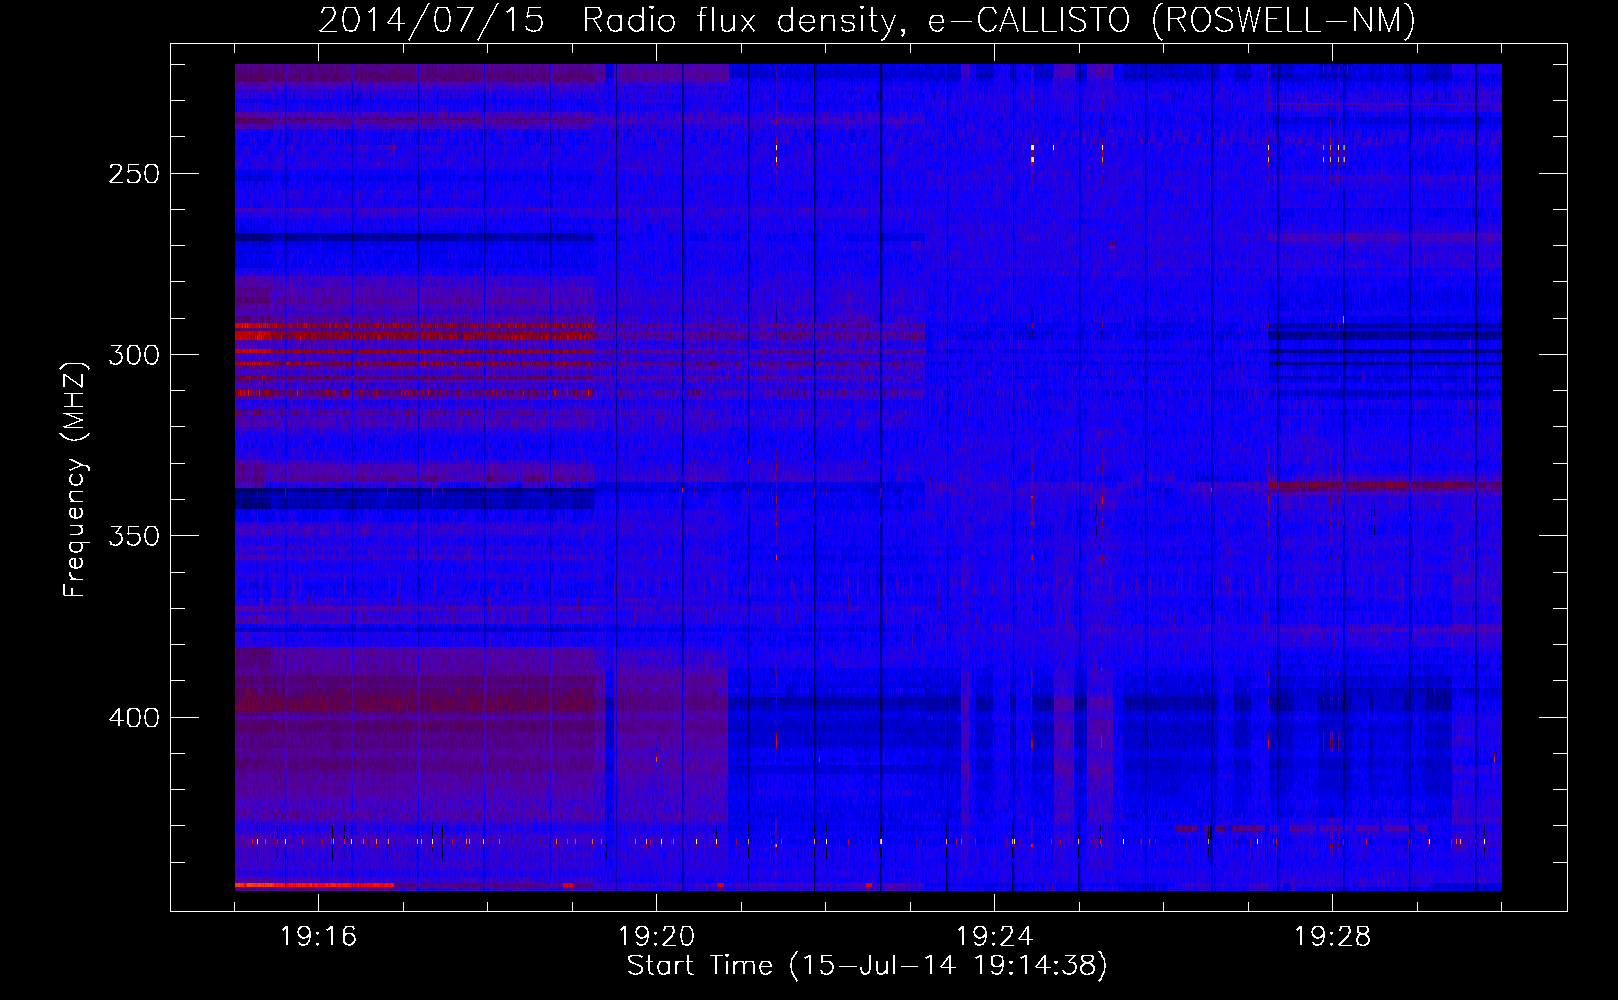Click the 300 frequency tick label

pos(134,355)
